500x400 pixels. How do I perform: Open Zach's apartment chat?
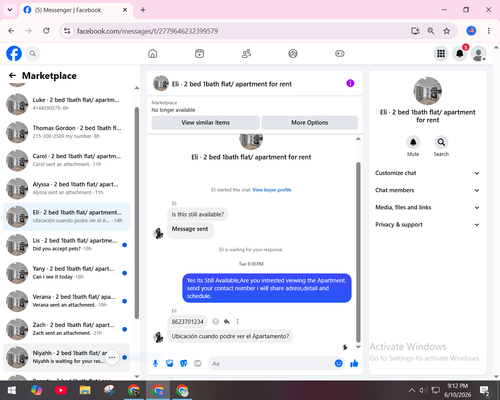pyautogui.click(x=66, y=329)
